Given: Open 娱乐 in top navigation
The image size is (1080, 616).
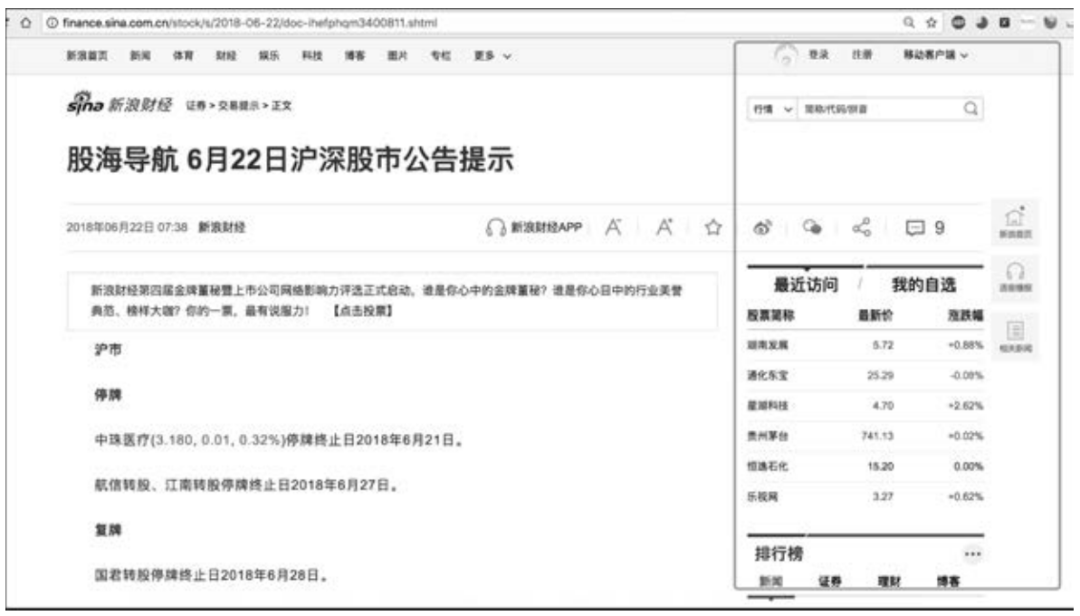Looking at the screenshot, I should coord(269,56).
